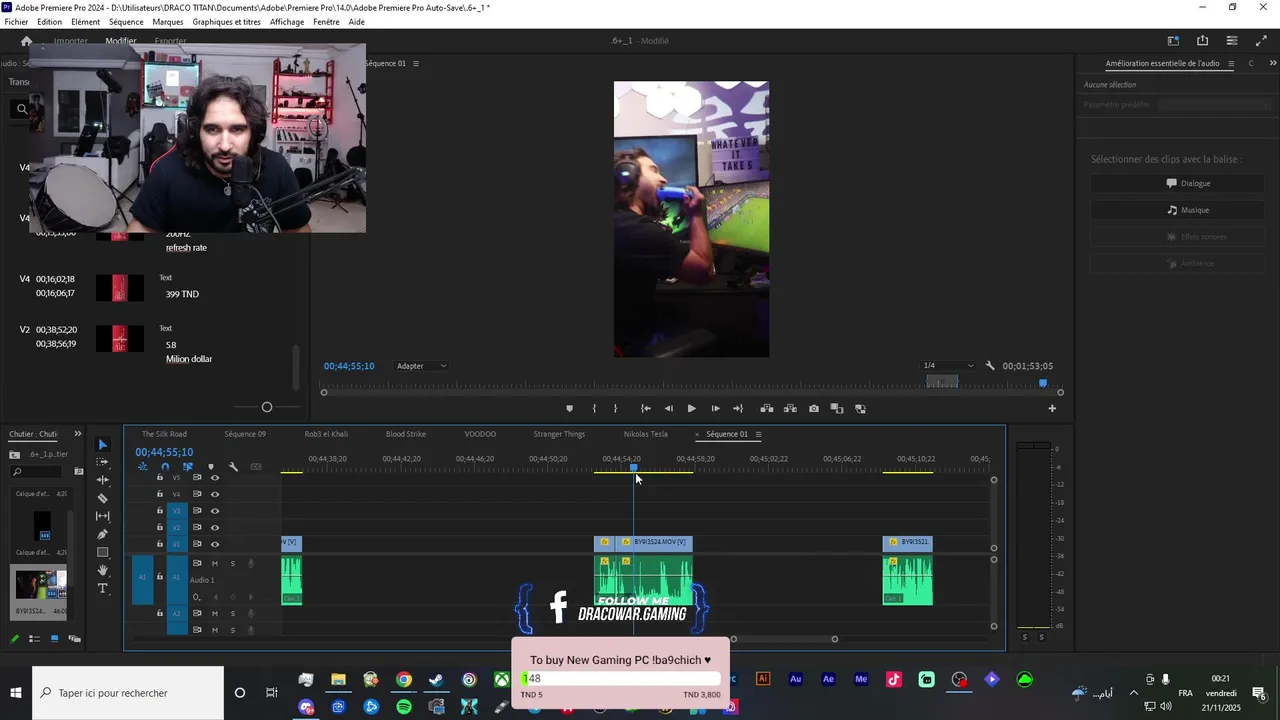Open the Séquence menu
This screenshot has height=720, width=1280.
126,22
